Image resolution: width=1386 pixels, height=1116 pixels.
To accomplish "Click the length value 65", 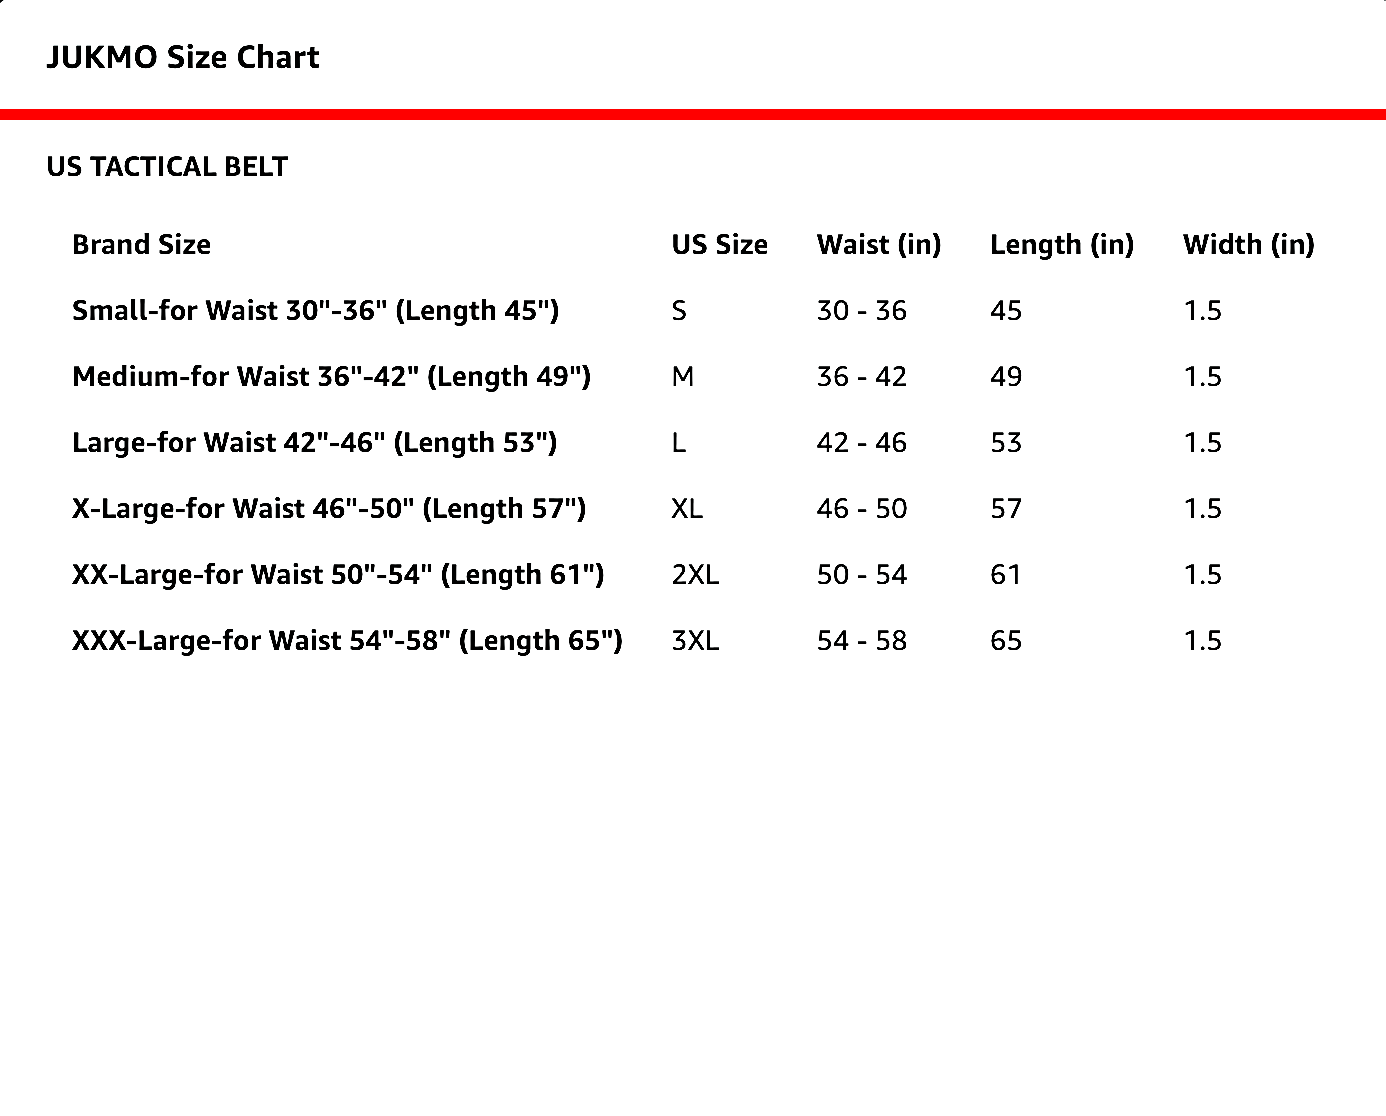I will click(1006, 641).
